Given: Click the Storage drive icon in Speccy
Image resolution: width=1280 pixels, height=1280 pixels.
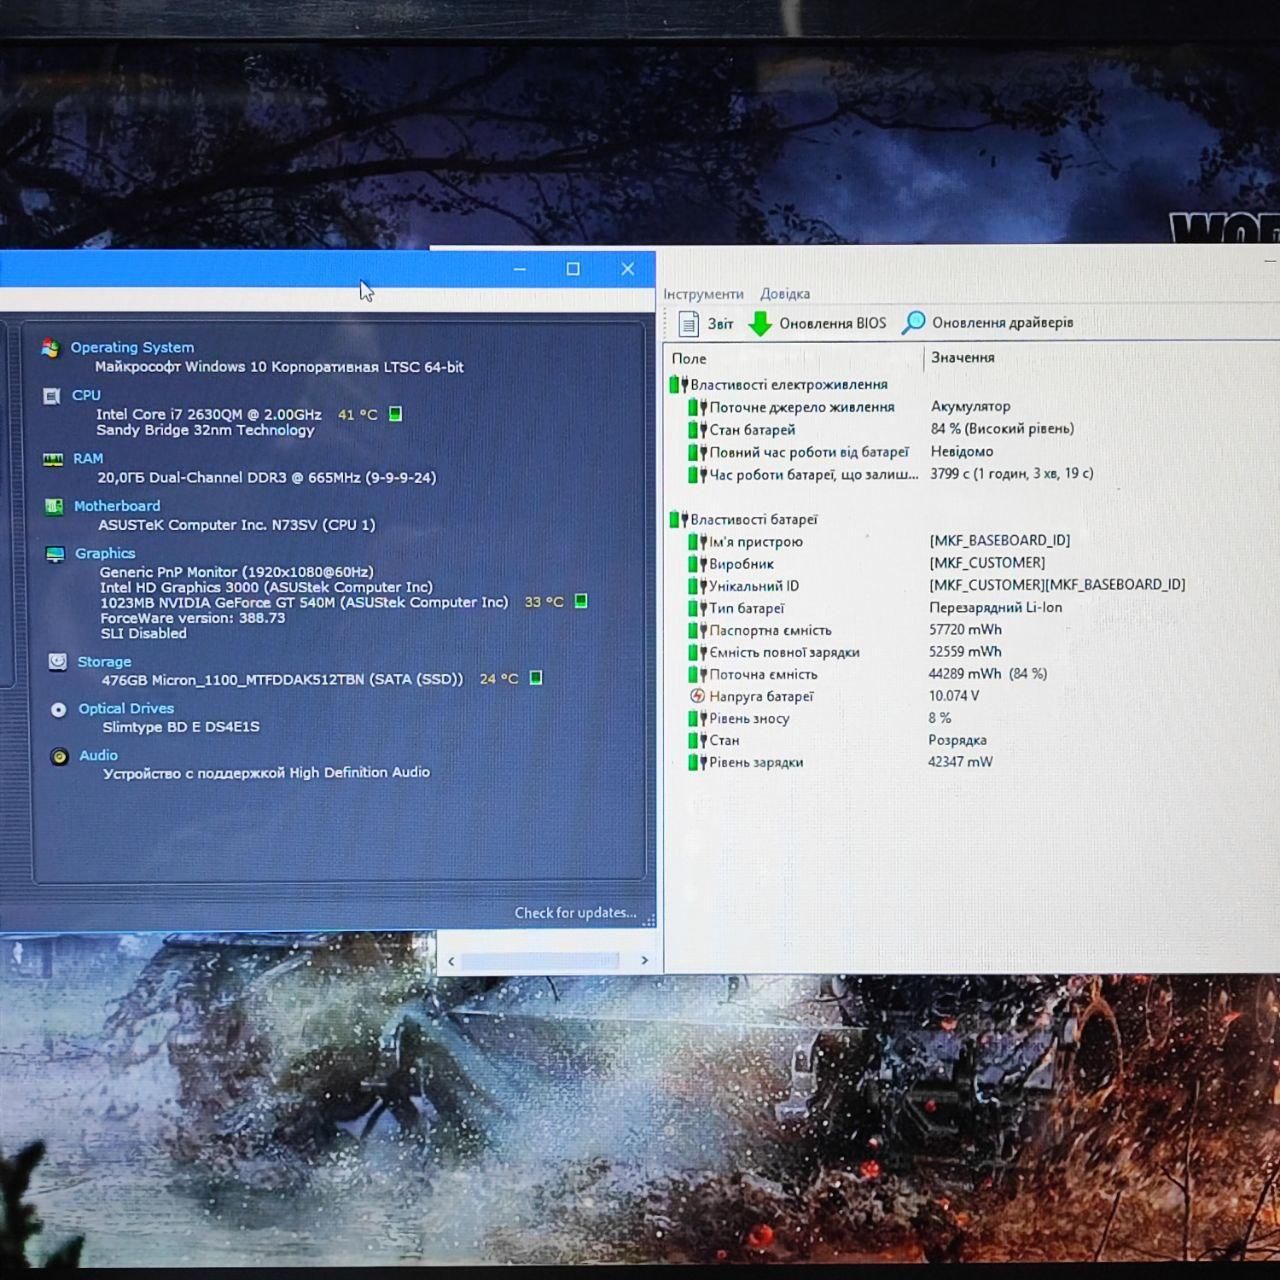Looking at the screenshot, I should tap(58, 662).
